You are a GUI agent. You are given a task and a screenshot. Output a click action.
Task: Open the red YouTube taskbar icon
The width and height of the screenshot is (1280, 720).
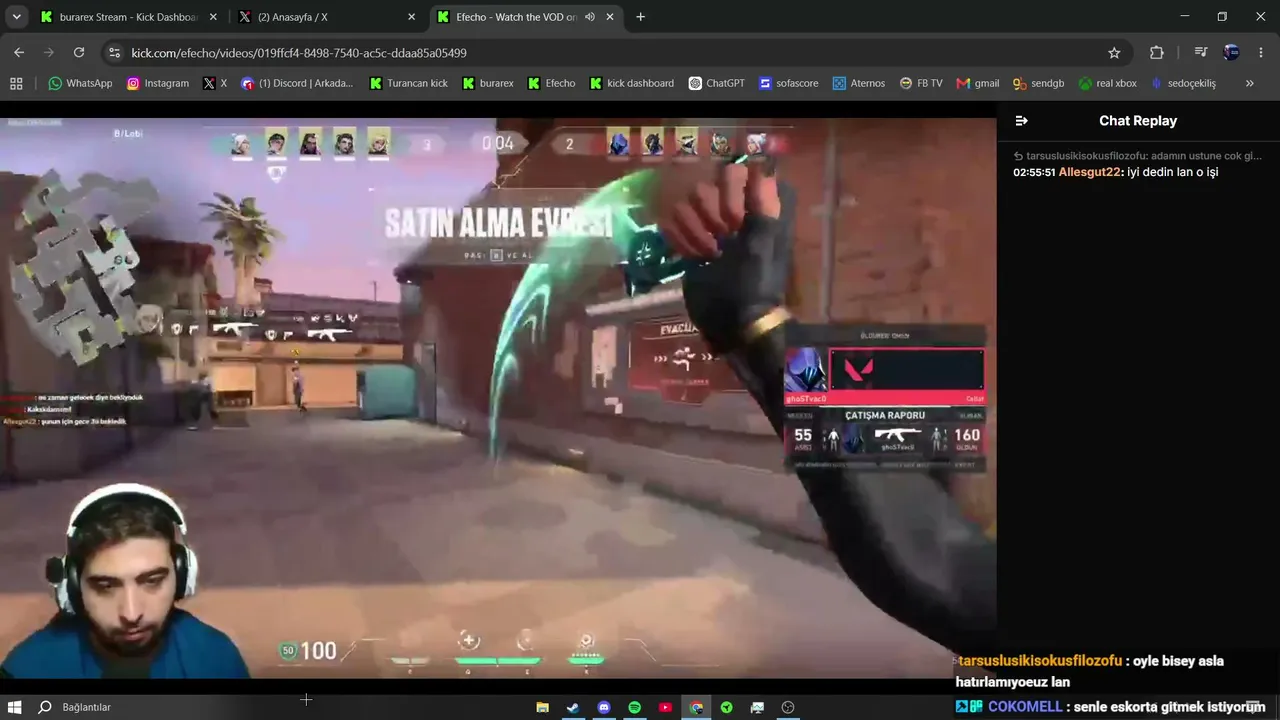tap(665, 707)
